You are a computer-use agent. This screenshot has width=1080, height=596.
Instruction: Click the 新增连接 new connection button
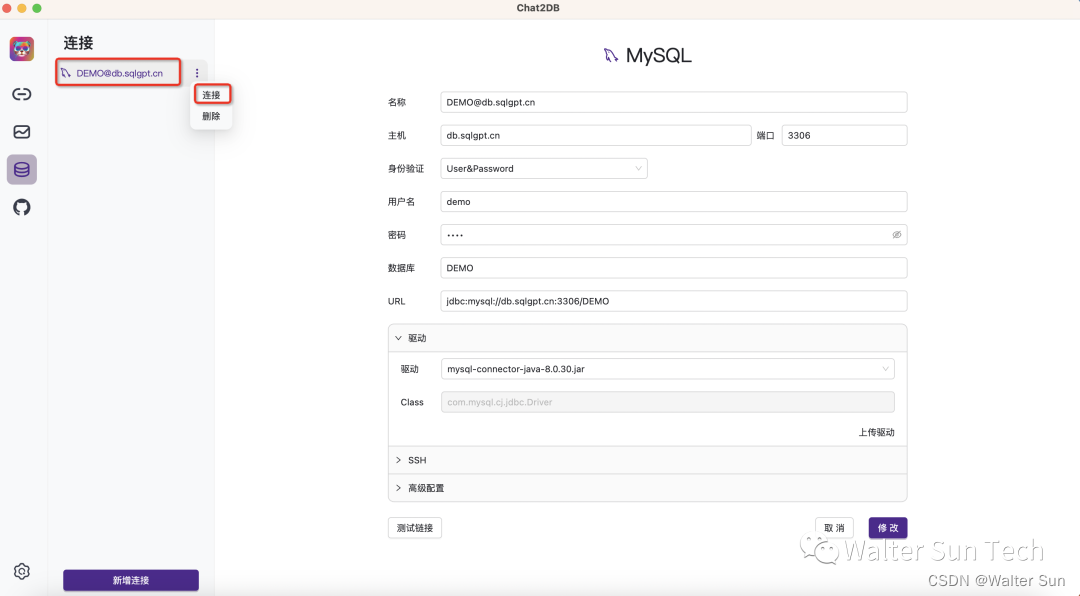pos(131,580)
